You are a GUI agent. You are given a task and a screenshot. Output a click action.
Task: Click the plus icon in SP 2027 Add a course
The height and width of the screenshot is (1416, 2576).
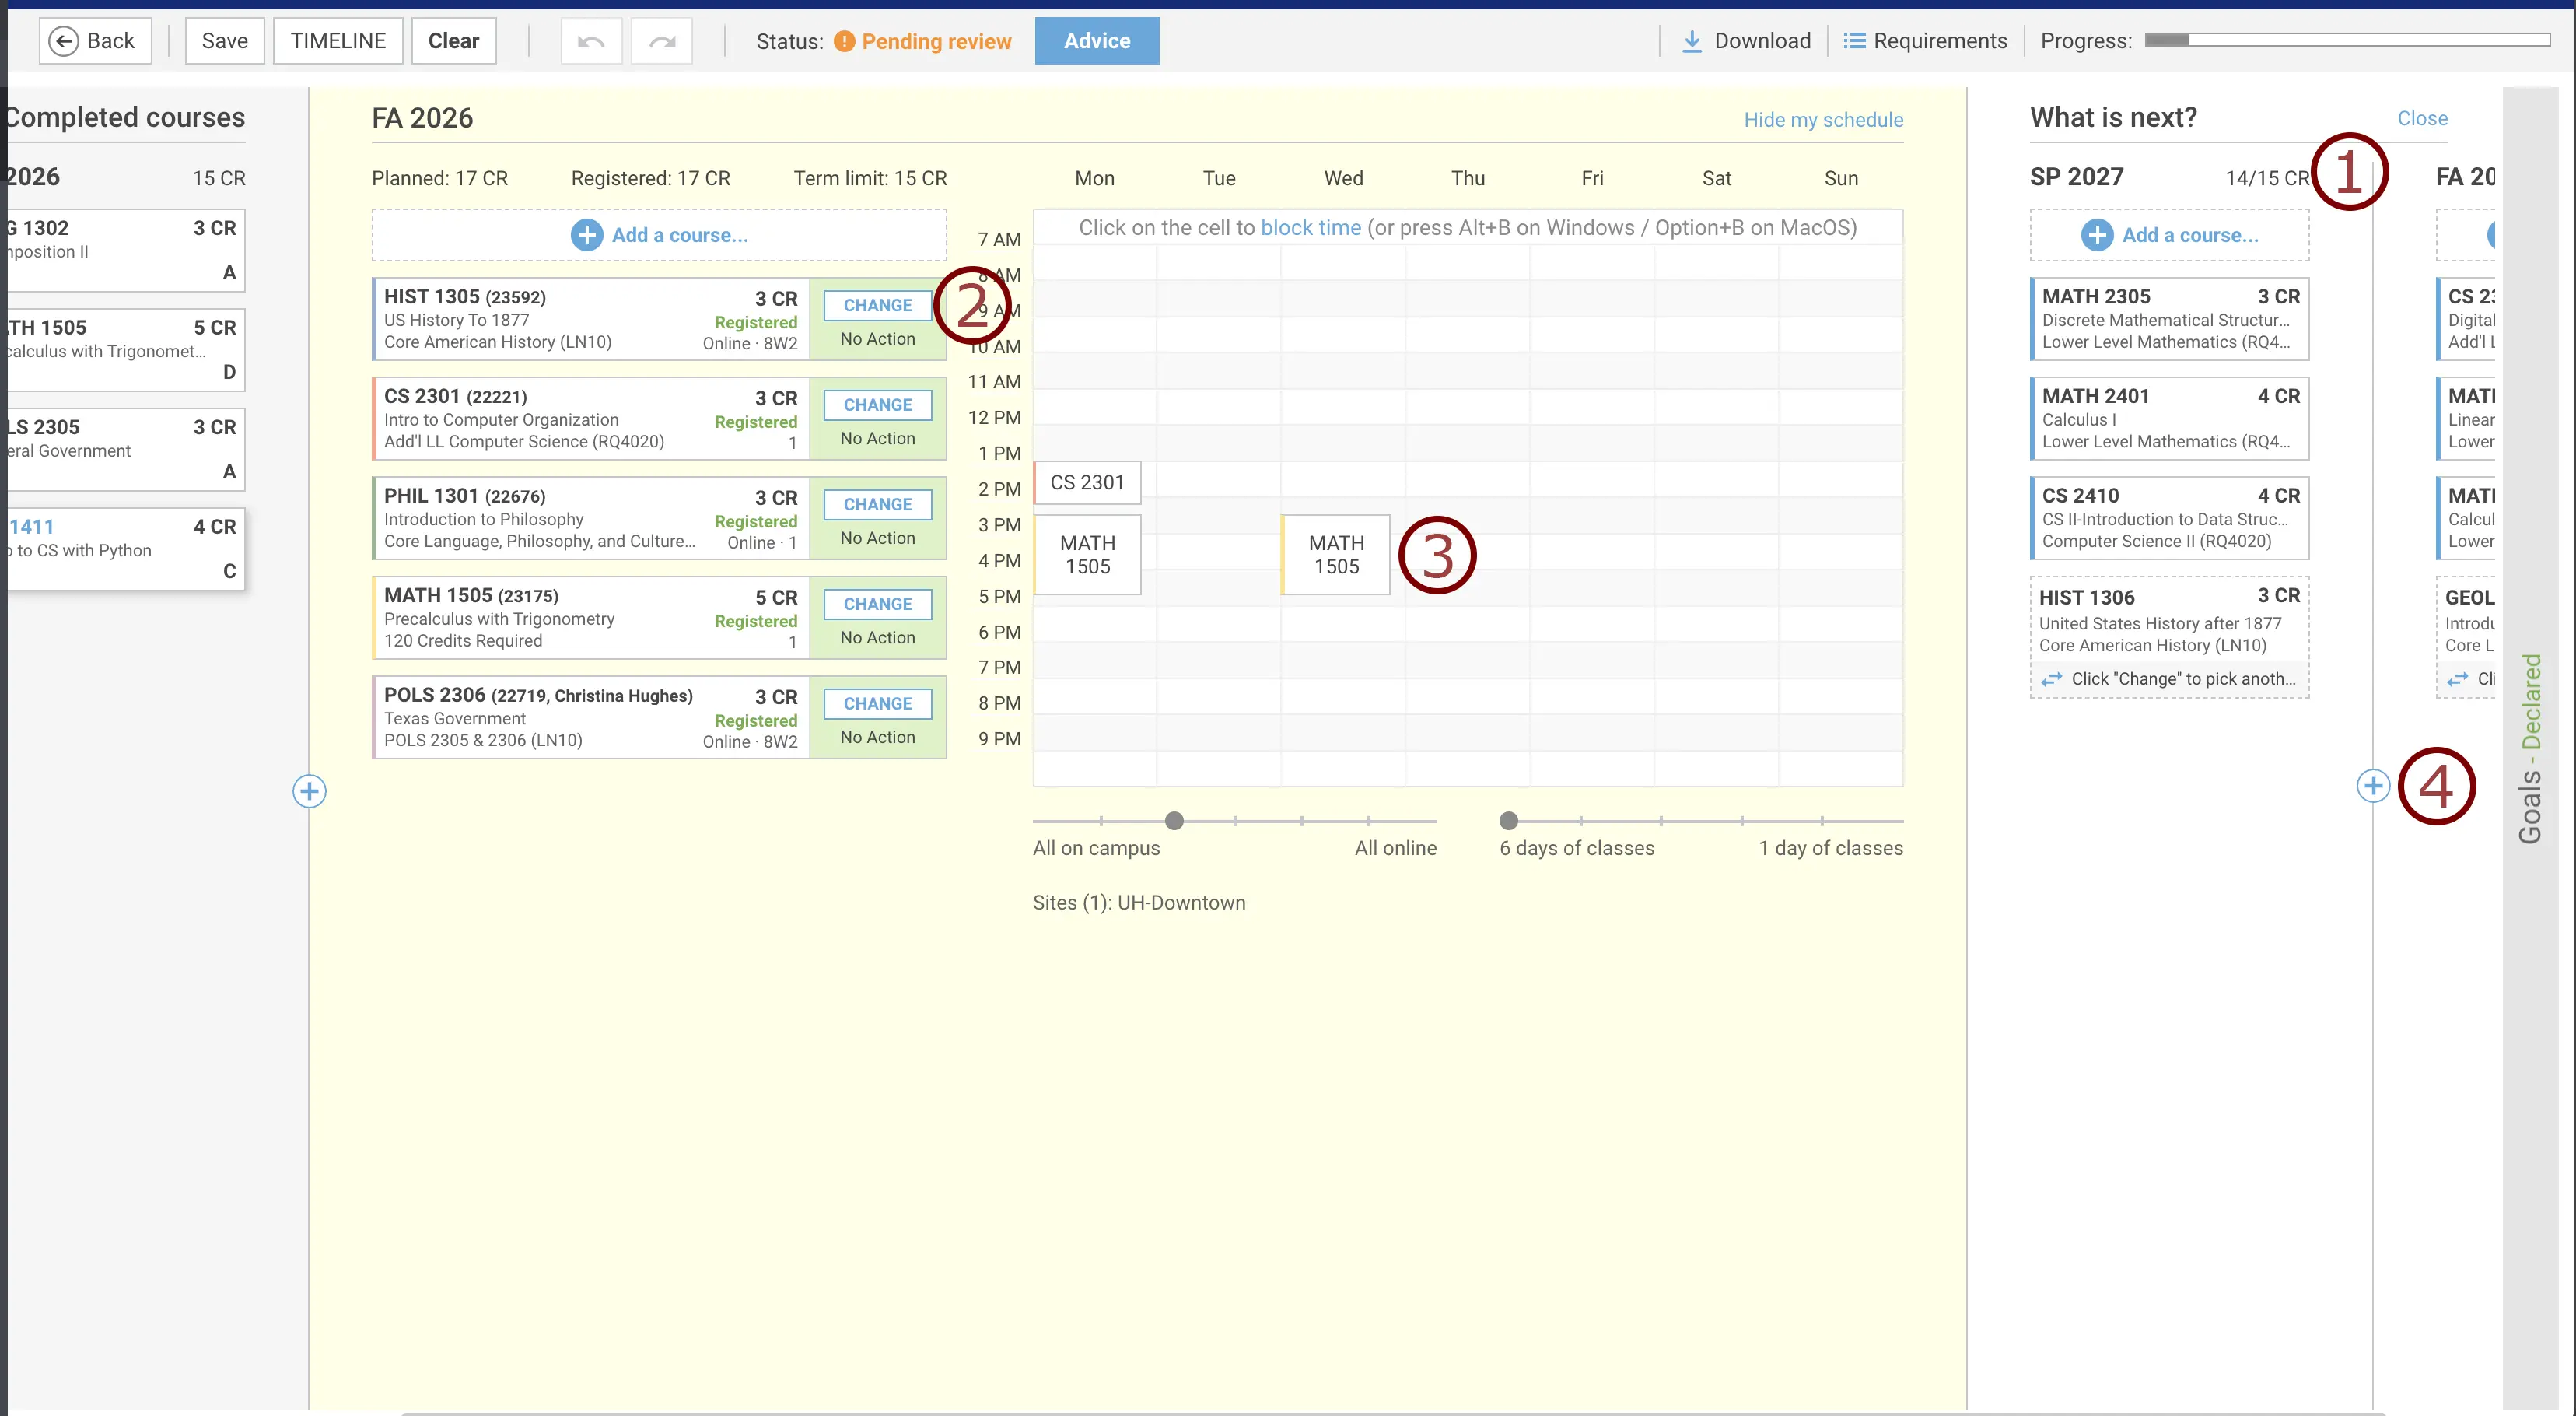tap(2097, 235)
